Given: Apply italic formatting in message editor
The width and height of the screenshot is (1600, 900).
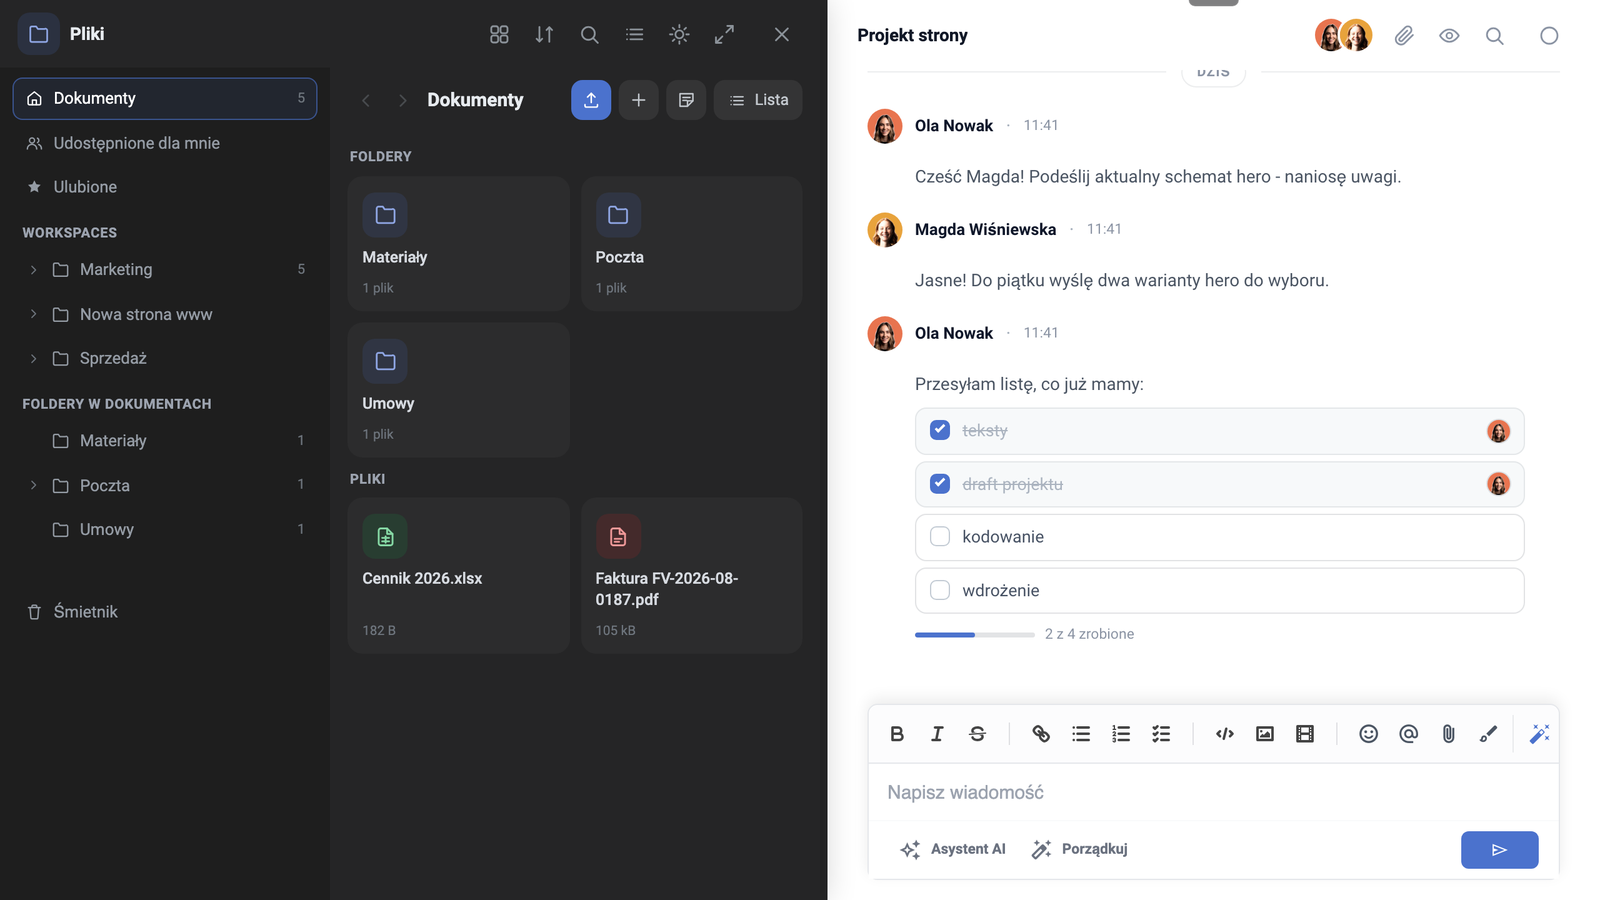Looking at the screenshot, I should click(937, 734).
